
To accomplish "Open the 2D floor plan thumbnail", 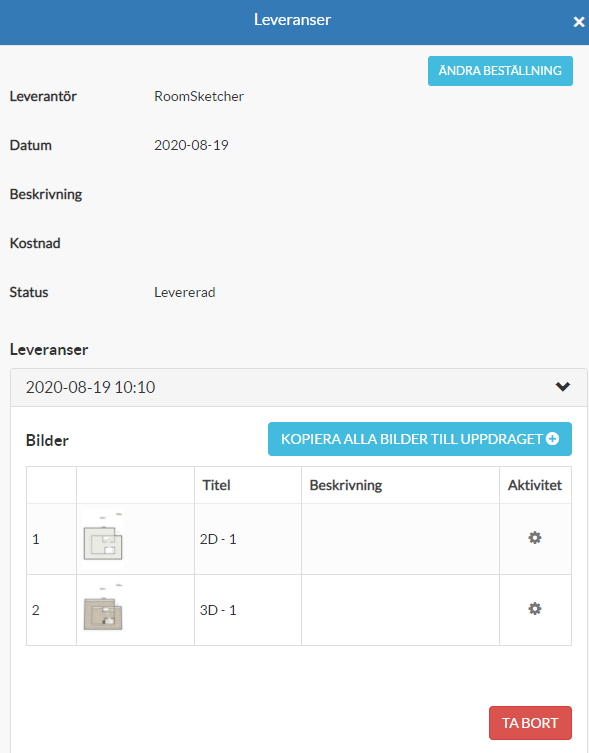I will pos(103,539).
